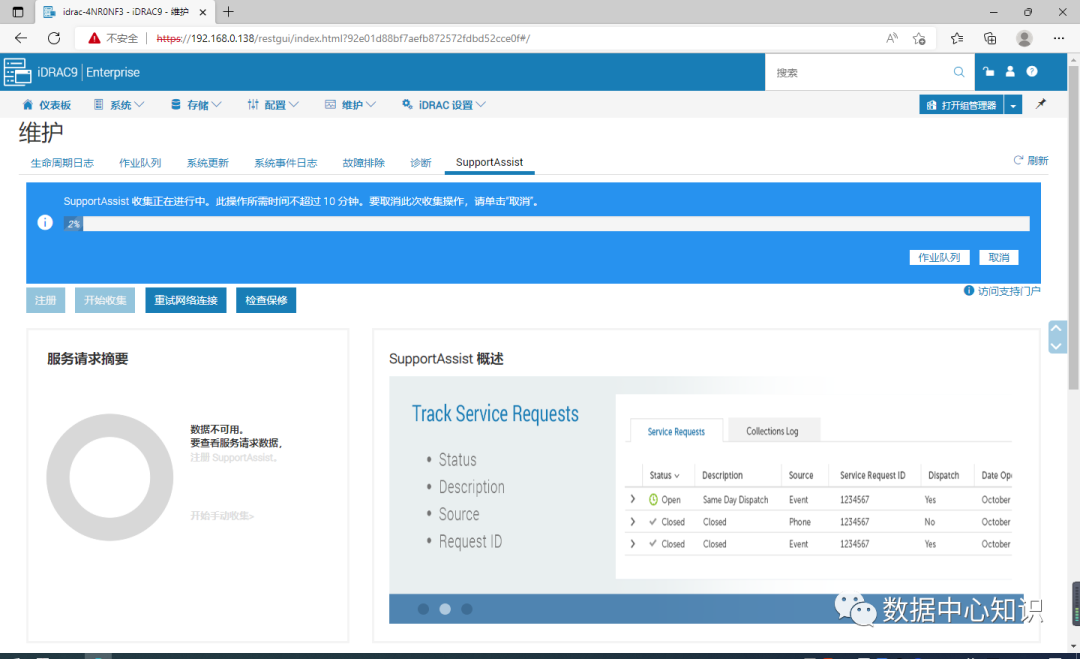Click 重试网络连接 button
Screen dimensions: 1080x659
(186, 300)
